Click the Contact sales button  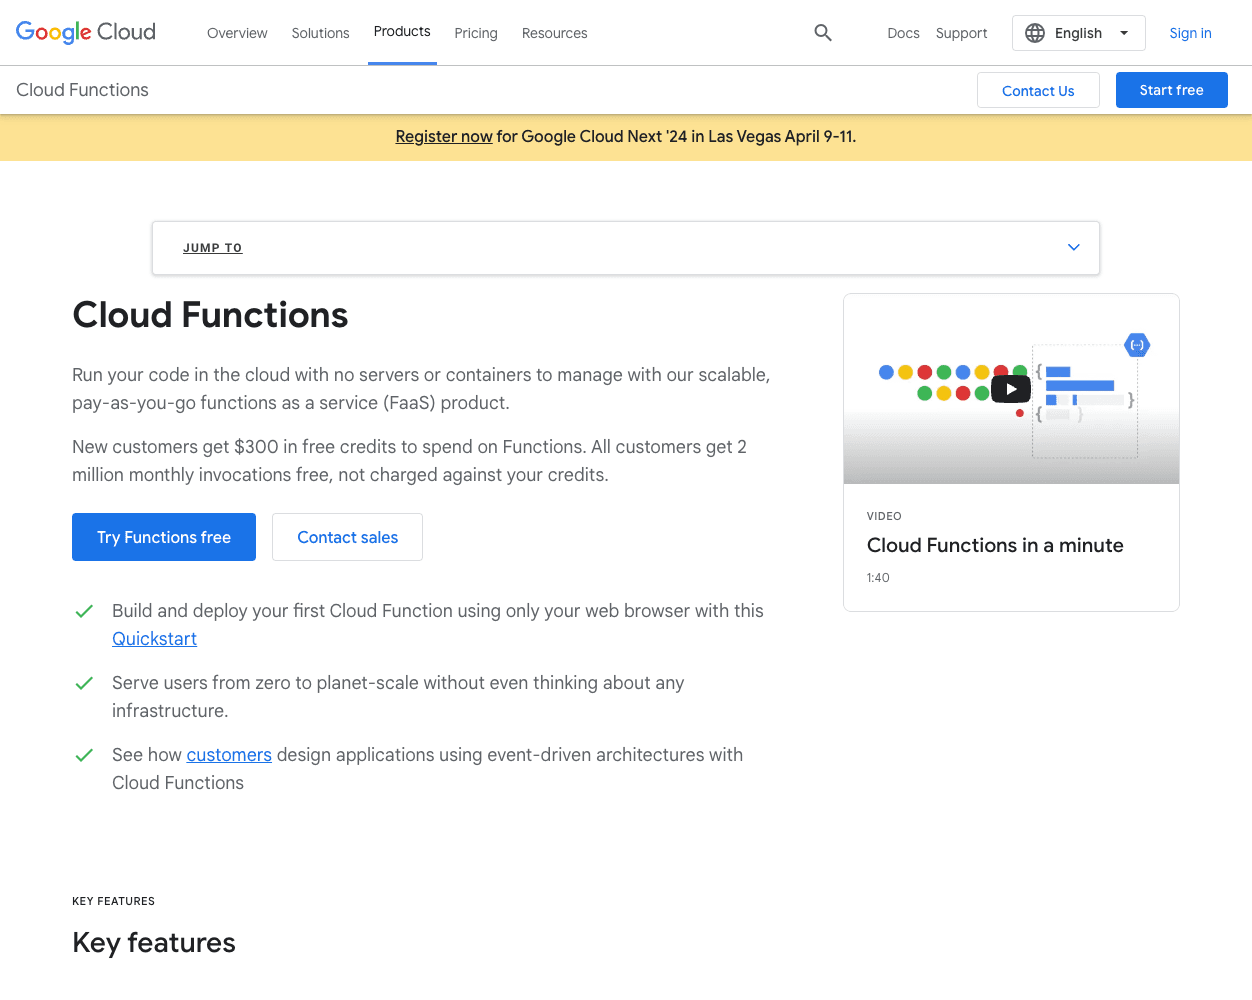point(347,537)
